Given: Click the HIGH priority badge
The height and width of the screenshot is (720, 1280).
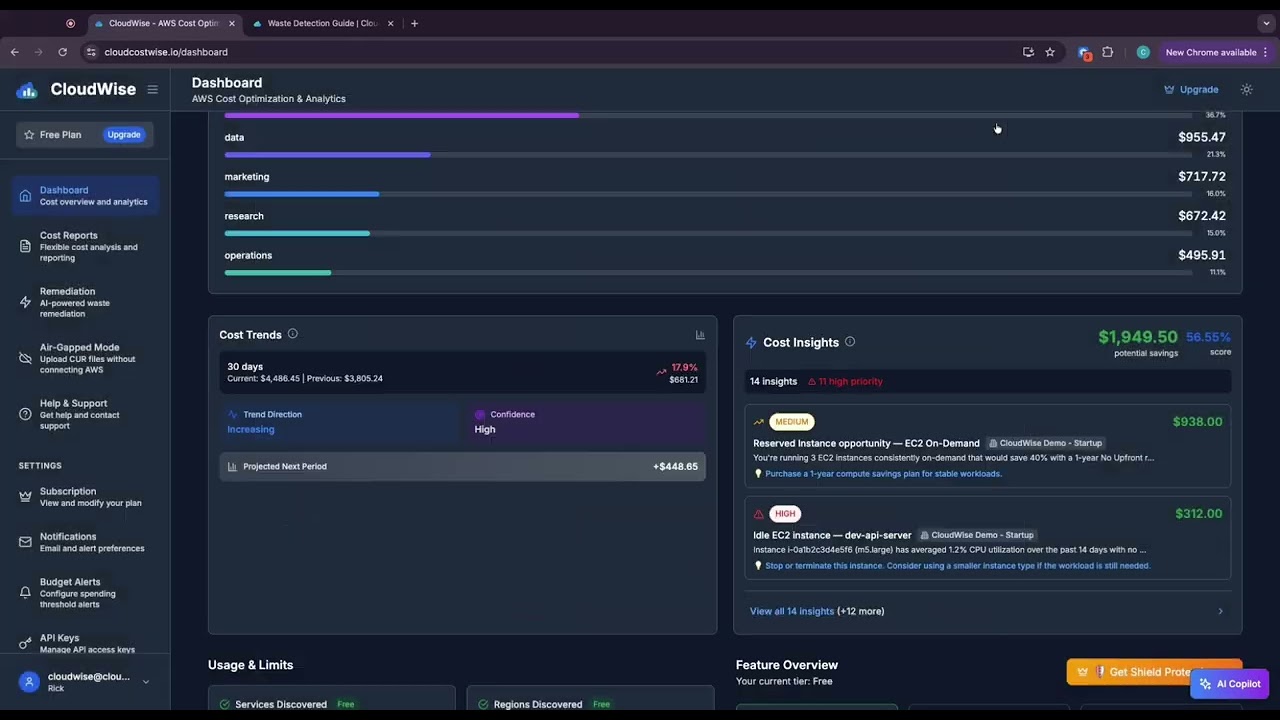Looking at the screenshot, I should (785, 514).
